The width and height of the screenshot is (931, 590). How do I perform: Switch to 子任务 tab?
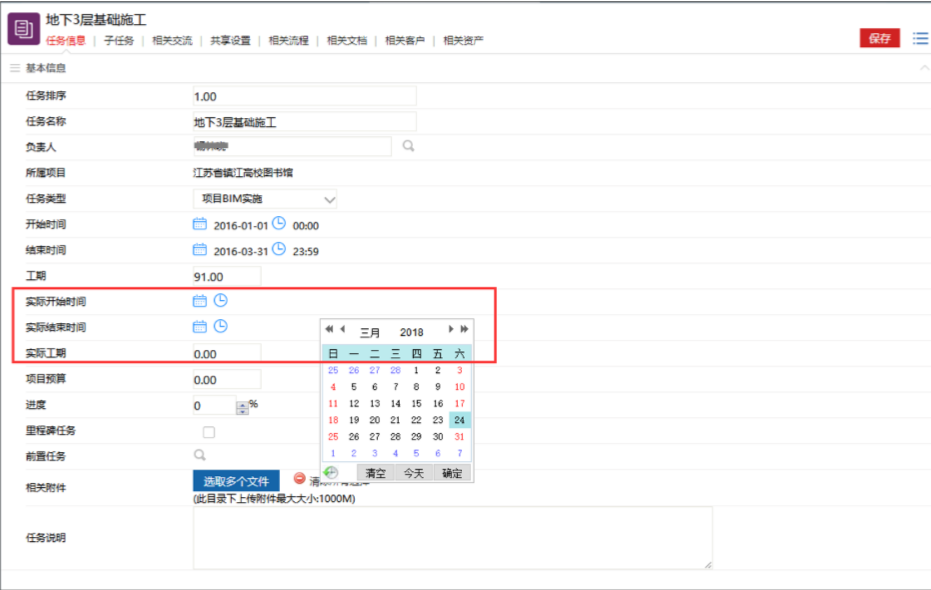click(x=119, y=40)
